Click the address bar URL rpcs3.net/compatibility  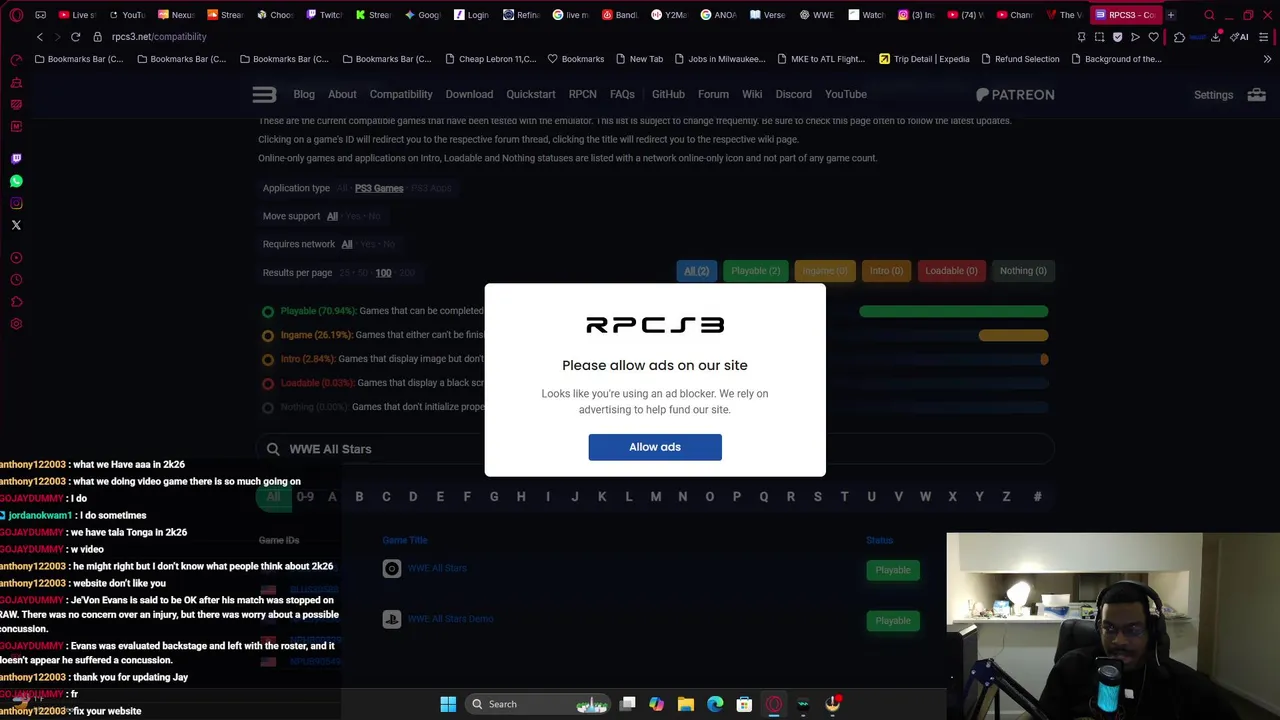159,37
